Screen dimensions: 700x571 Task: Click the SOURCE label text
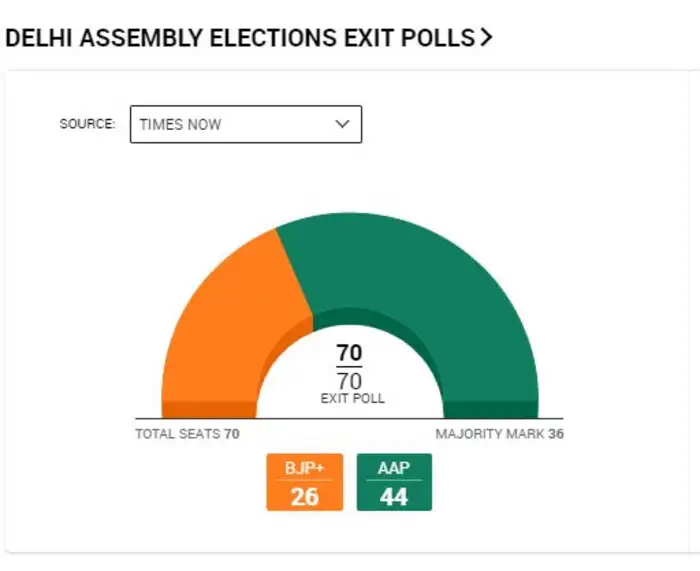(87, 124)
